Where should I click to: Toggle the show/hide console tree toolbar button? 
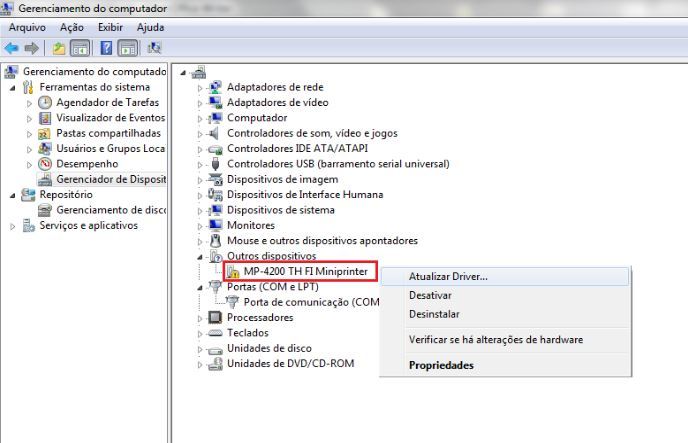click(x=80, y=48)
